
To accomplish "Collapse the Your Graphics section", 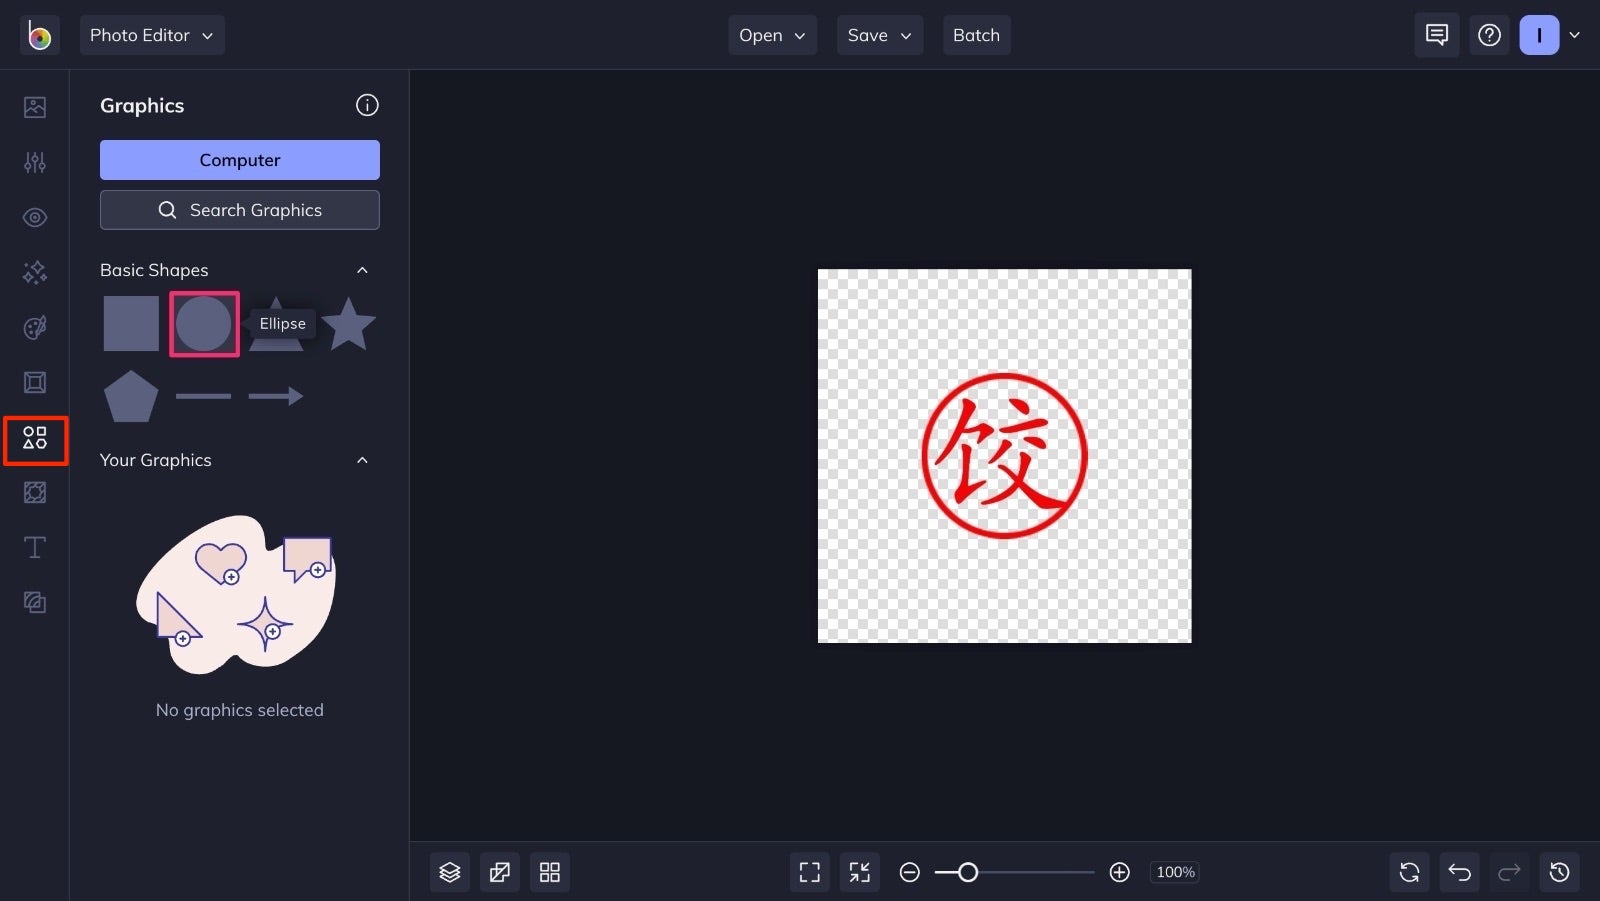I will tap(362, 460).
